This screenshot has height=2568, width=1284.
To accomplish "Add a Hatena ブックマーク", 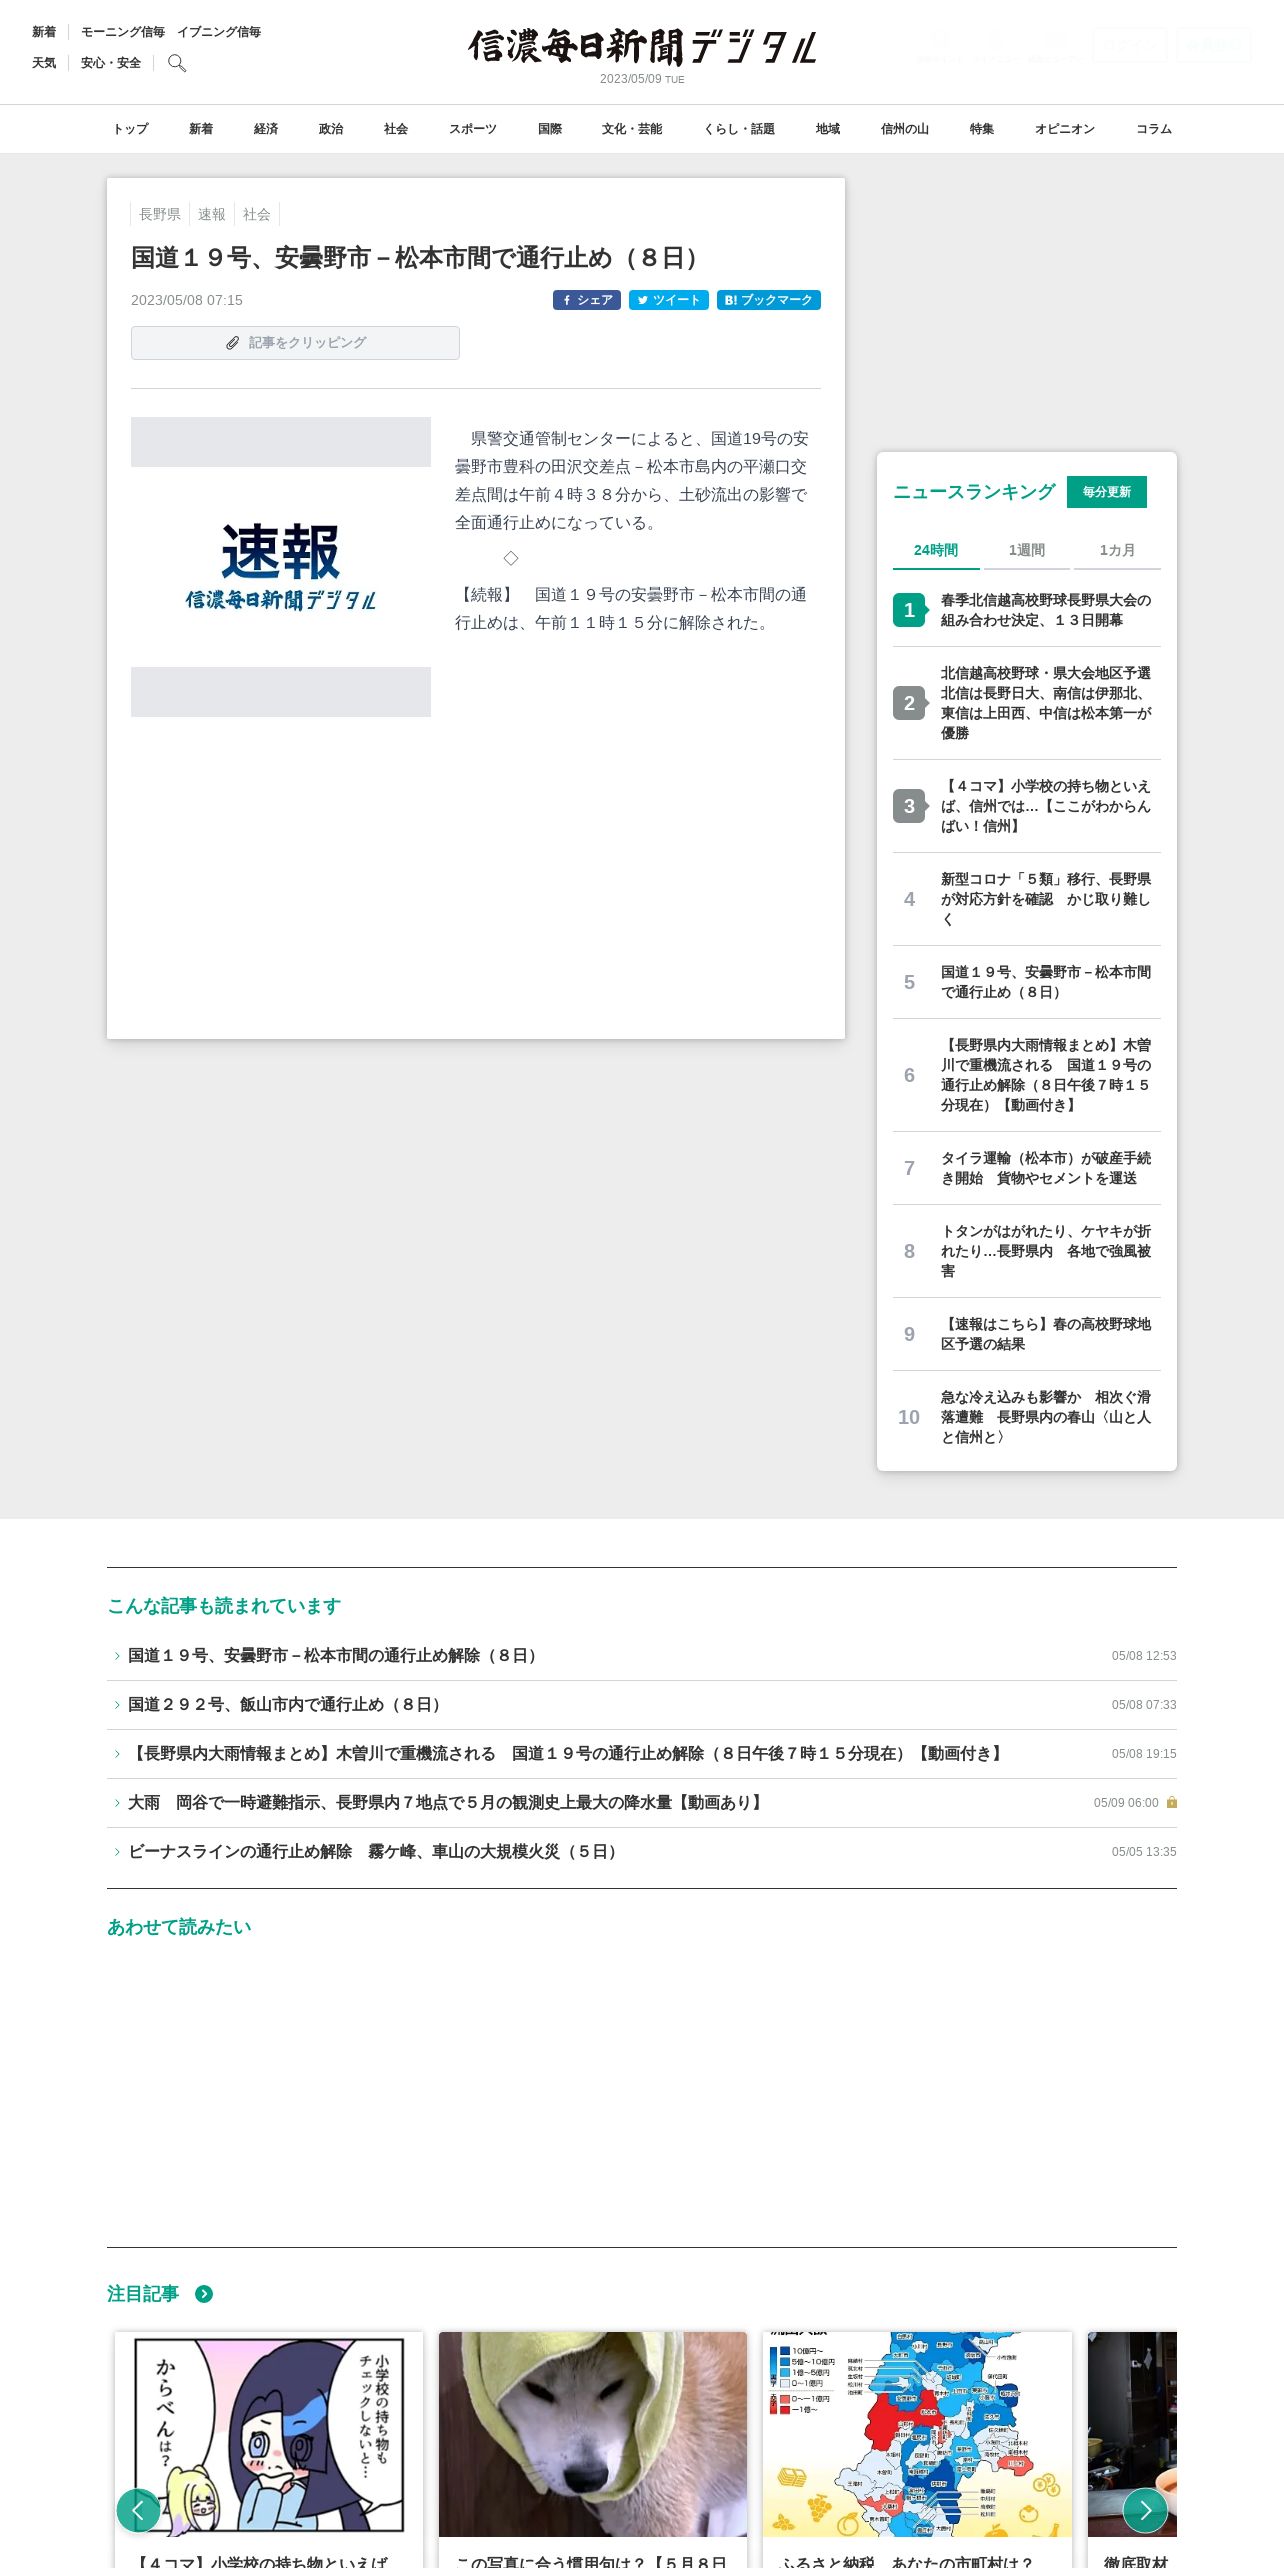I will click(769, 300).
